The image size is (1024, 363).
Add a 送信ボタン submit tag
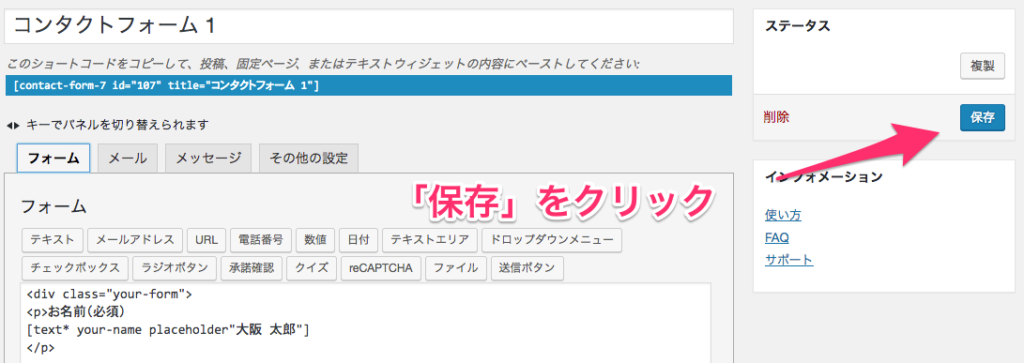(x=527, y=268)
